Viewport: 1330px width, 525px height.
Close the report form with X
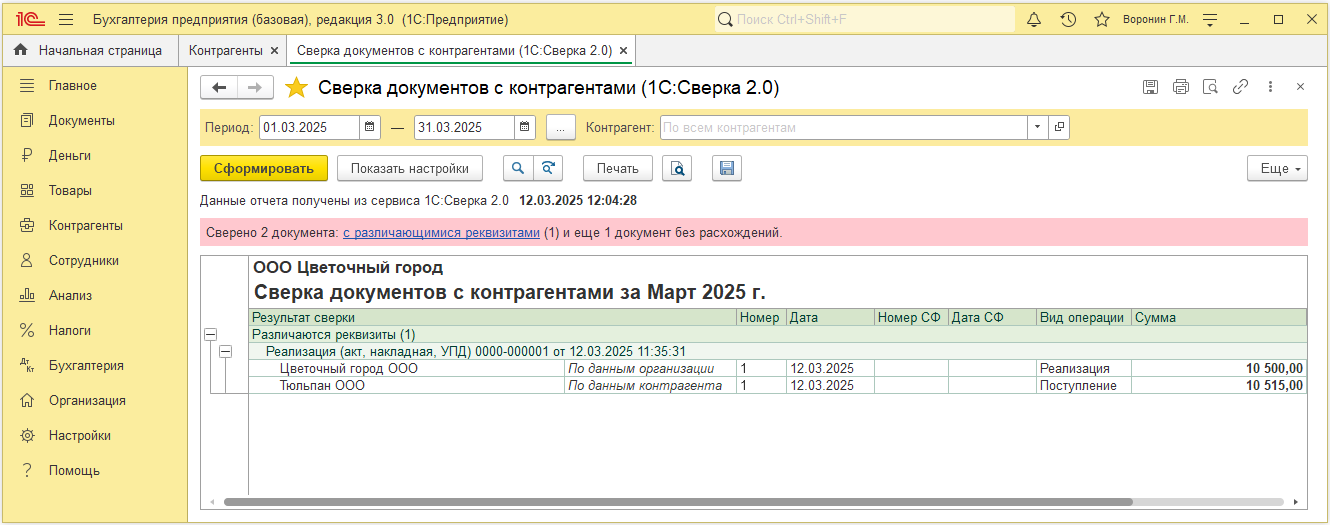[1300, 87]
